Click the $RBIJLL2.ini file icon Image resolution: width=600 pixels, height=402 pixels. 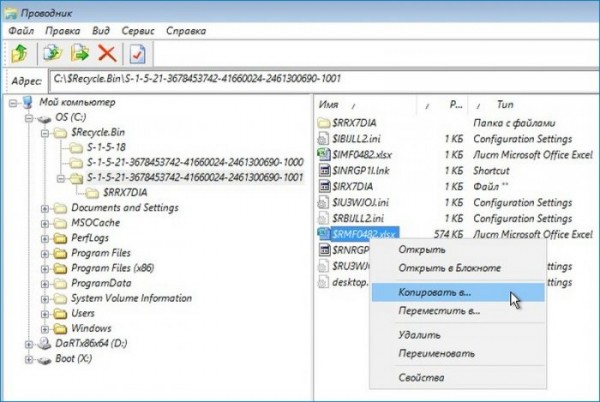[323, 218]
